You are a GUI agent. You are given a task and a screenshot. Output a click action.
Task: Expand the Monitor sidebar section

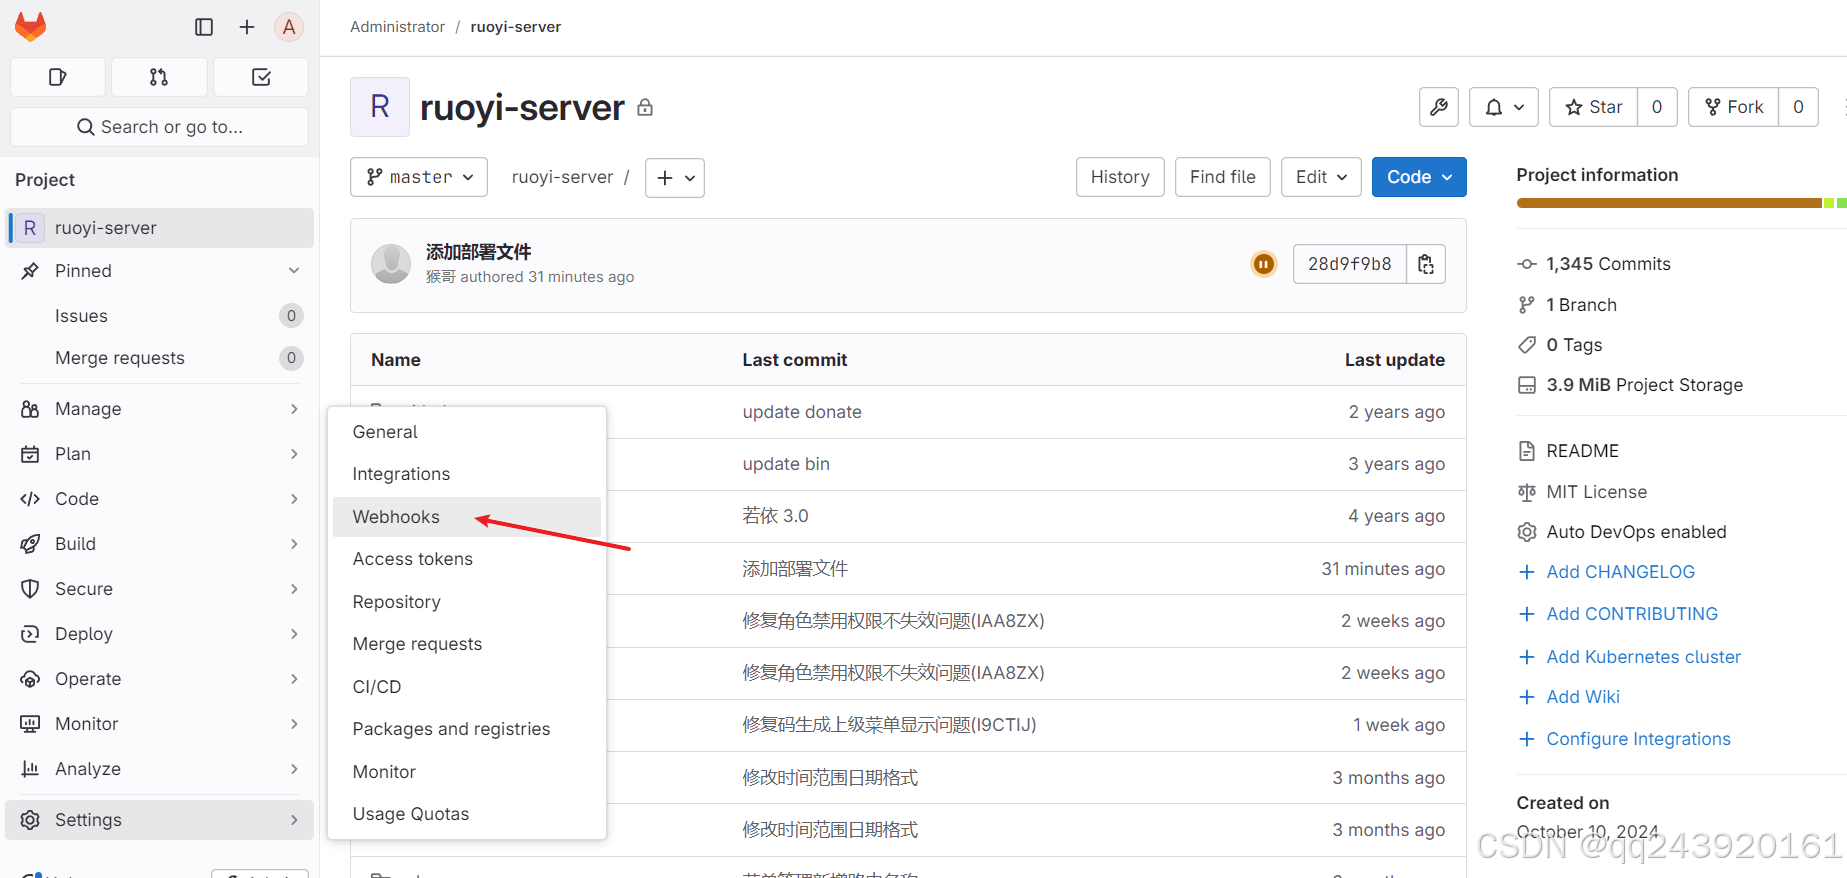(160, 724)
